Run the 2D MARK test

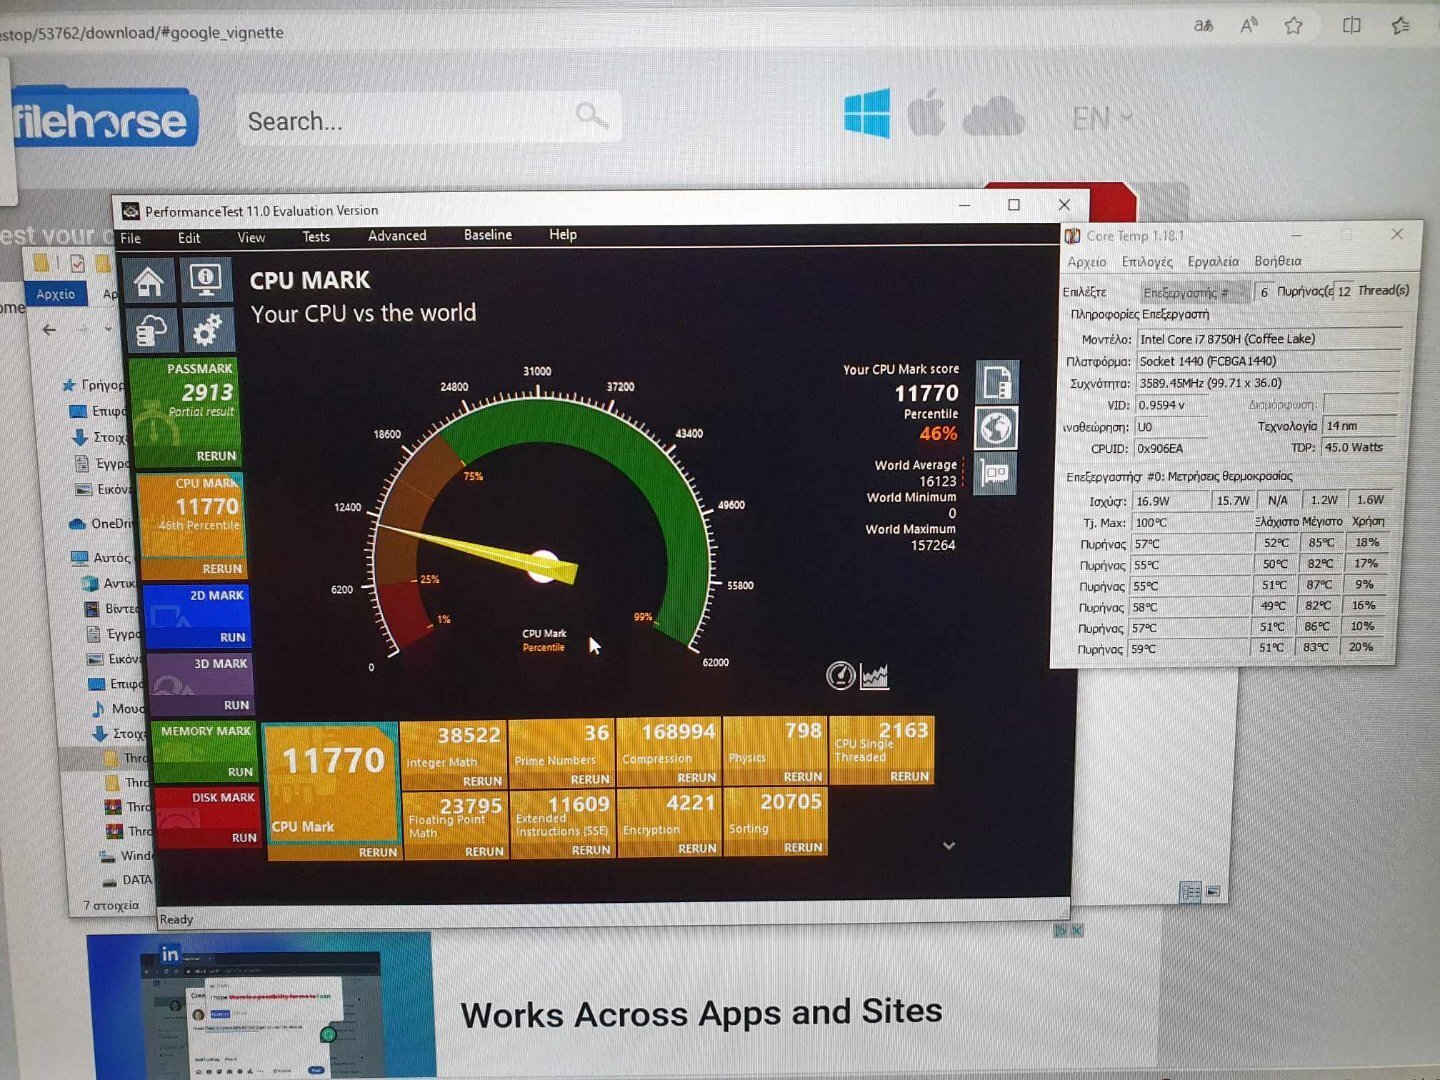pos(233,637)
